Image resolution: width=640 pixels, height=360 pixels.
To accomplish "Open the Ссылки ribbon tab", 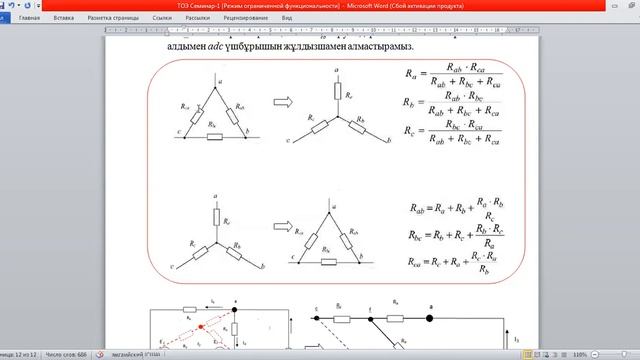I will [x=162, y=18].
